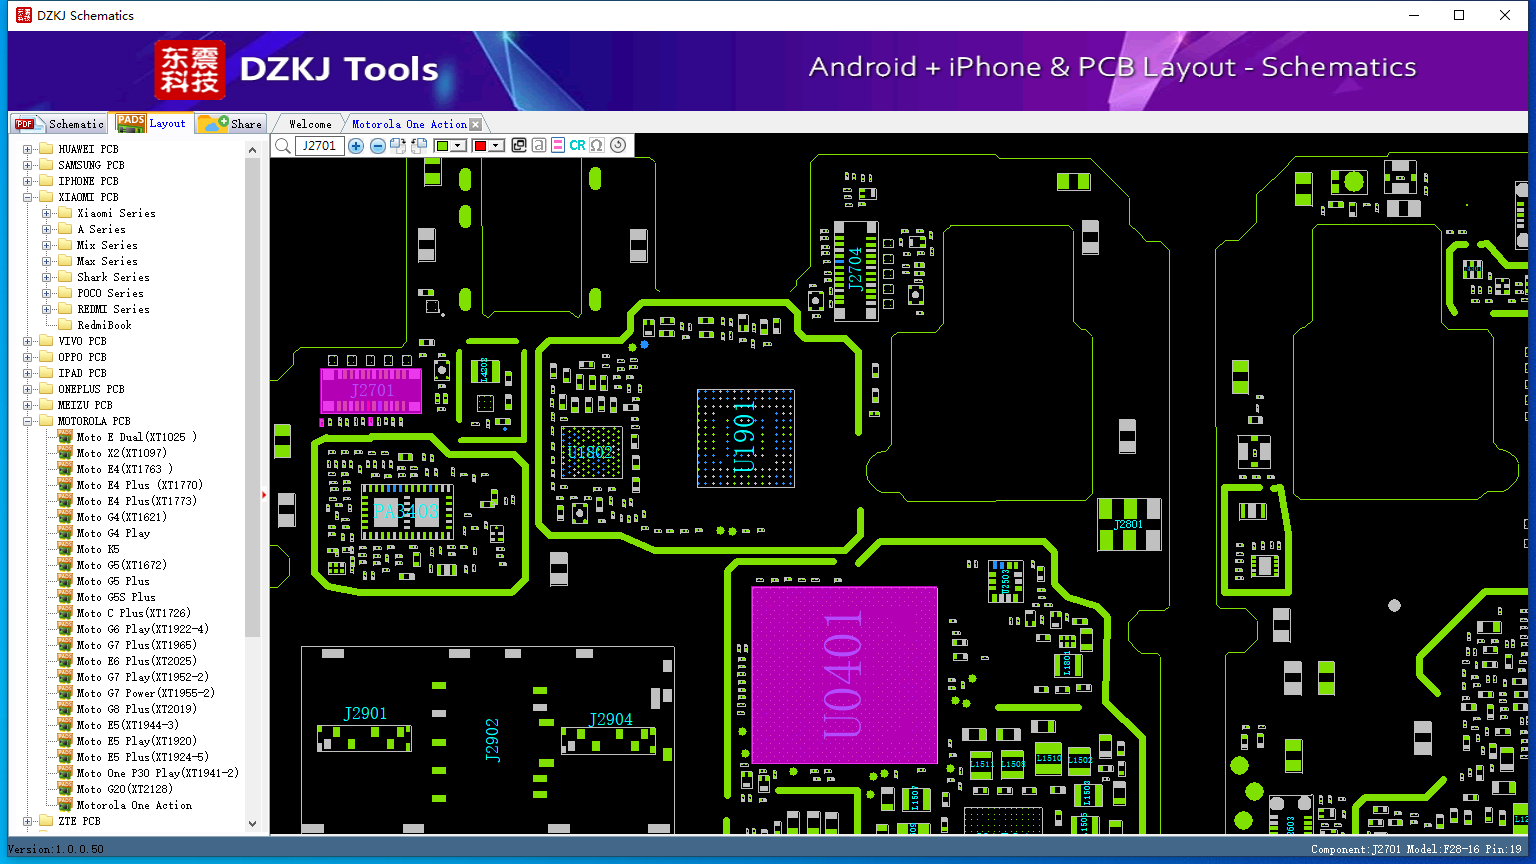
Task: Select the Shark Series folder
Action: pyautogui.click(x=113, y=277)
